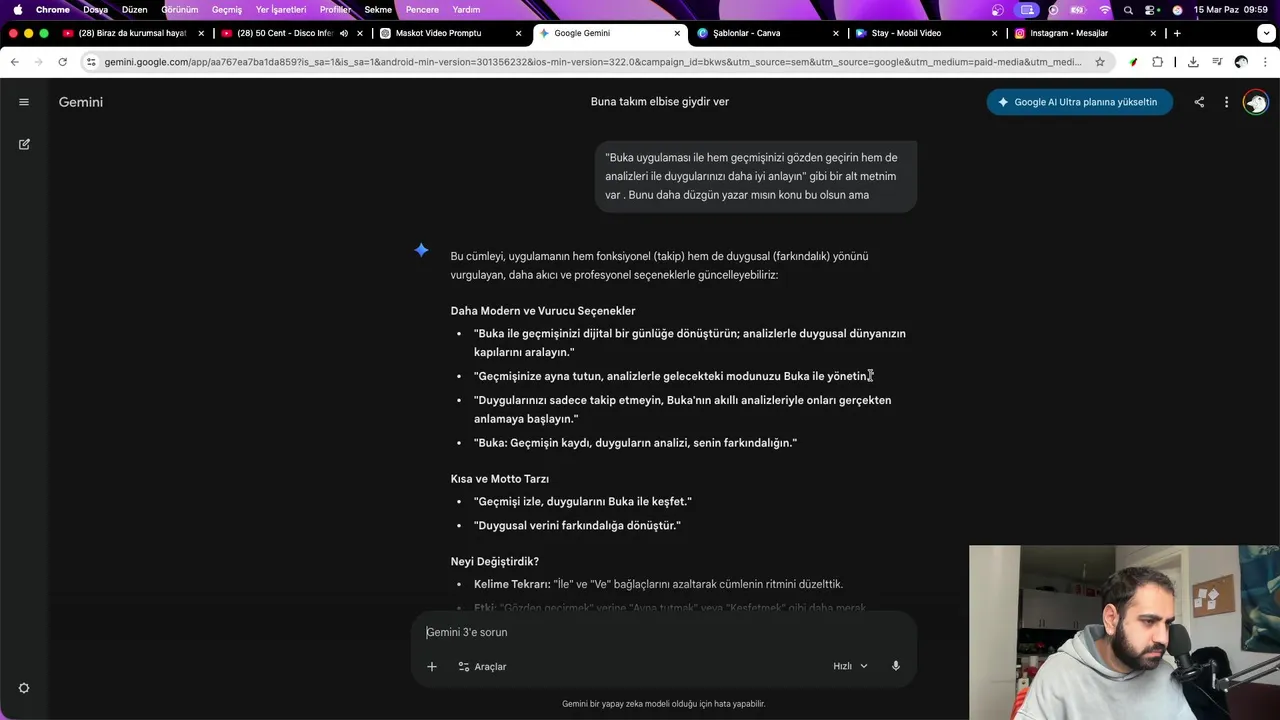The image size is (1280, 720).
Task: Click the chat title Buna takım elbise giydir ver
Action: (660, 102)
